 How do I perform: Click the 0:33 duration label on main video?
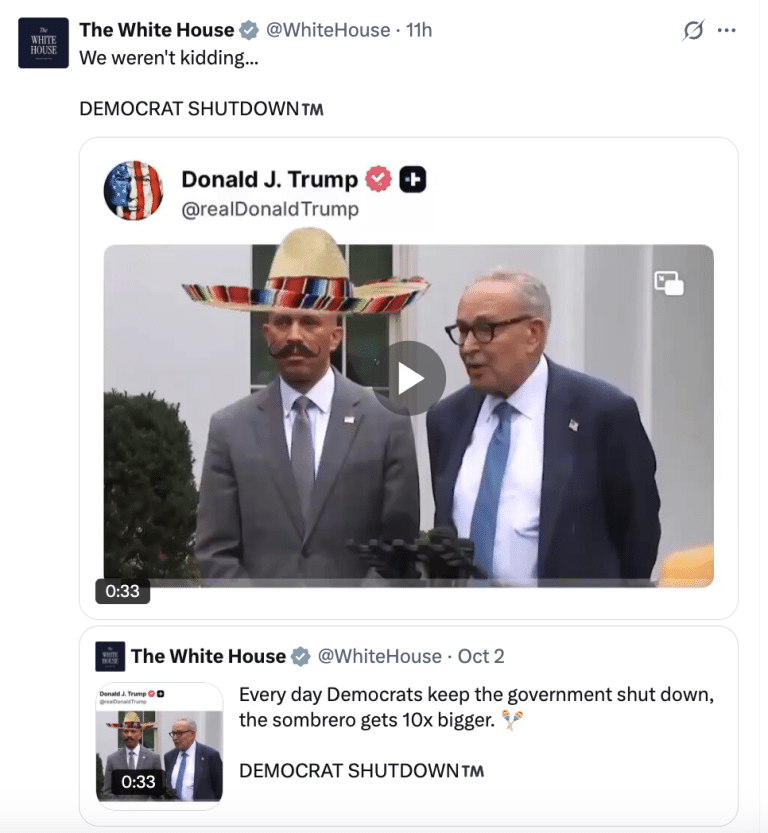[x=122, y=591]
